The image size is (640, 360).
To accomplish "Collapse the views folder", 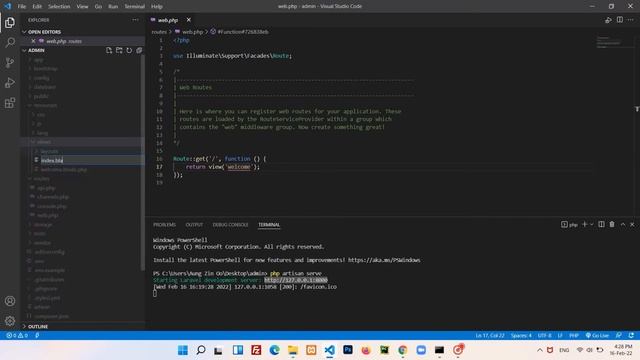I will point(44,142).
